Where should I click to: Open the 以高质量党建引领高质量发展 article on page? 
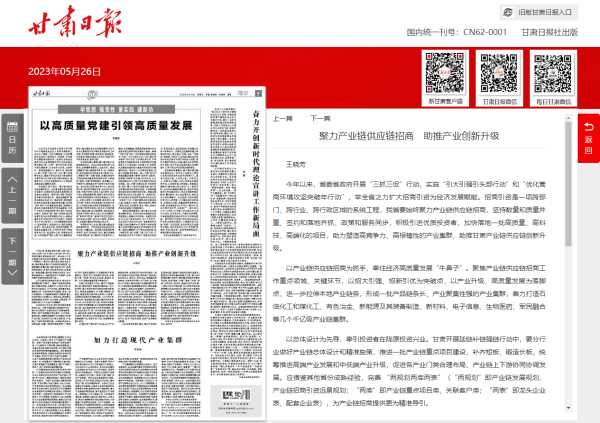coord(116,126)
